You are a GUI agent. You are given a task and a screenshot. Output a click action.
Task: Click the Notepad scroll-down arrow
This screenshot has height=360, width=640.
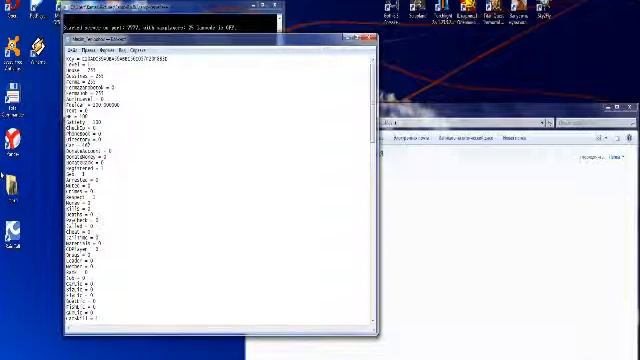coord(373,321)
